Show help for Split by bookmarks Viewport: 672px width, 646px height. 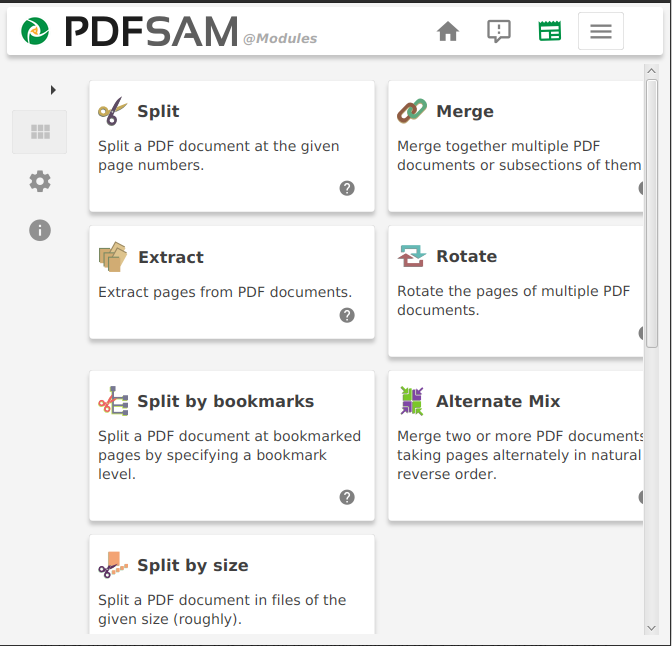(347, 497)
